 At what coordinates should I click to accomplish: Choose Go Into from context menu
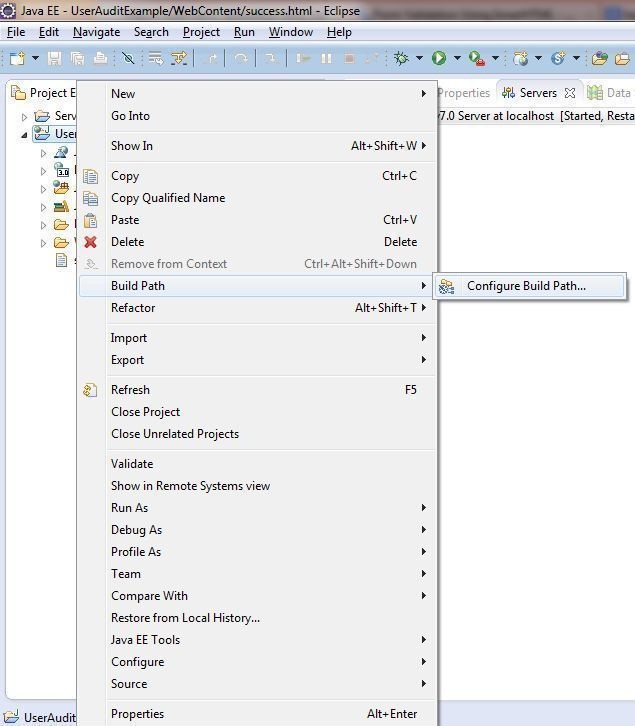point(257,116)
